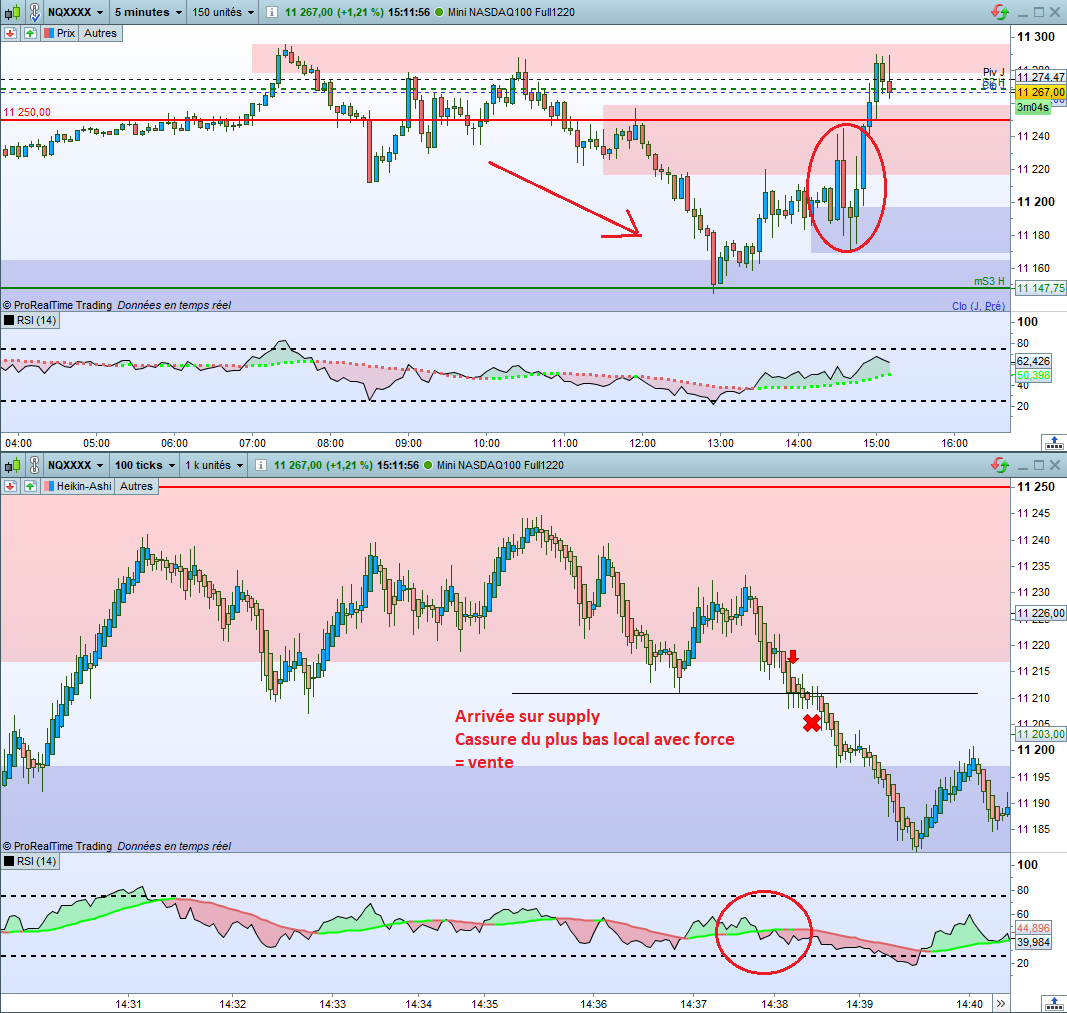Click the double-chevron scroll button on the bottom time axis
The width and height of the screenshot is (1067, 1013).
(1000, 1003)
